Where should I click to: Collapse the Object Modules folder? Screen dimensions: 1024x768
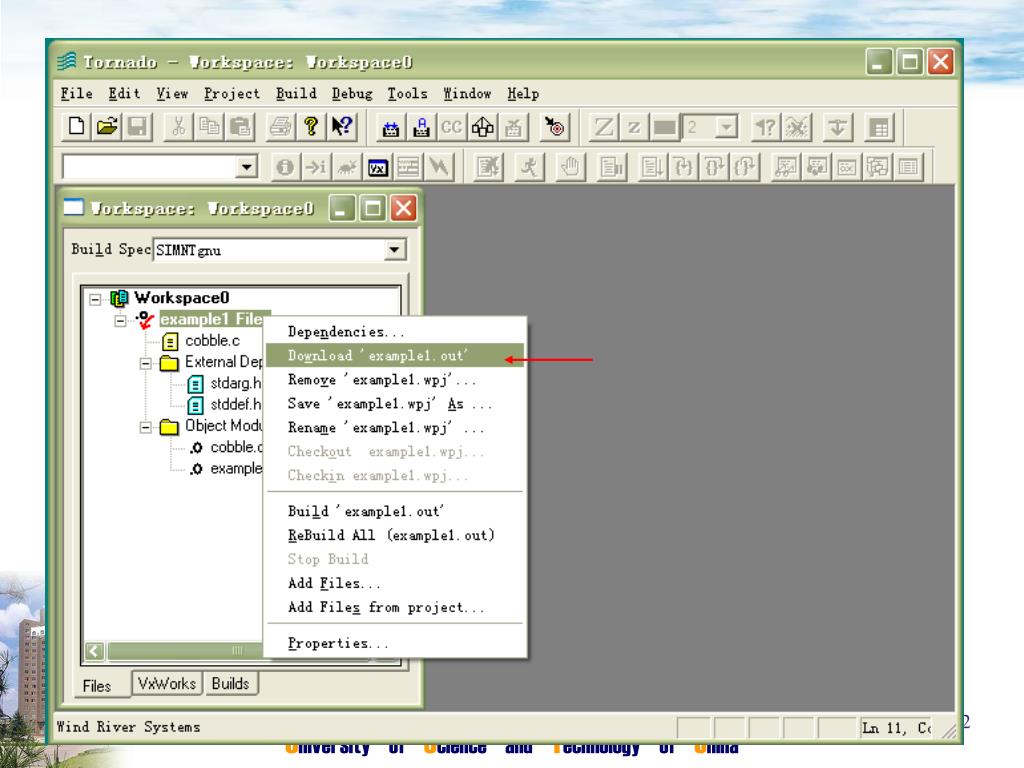pyautogui.click(x=146, y=428)
